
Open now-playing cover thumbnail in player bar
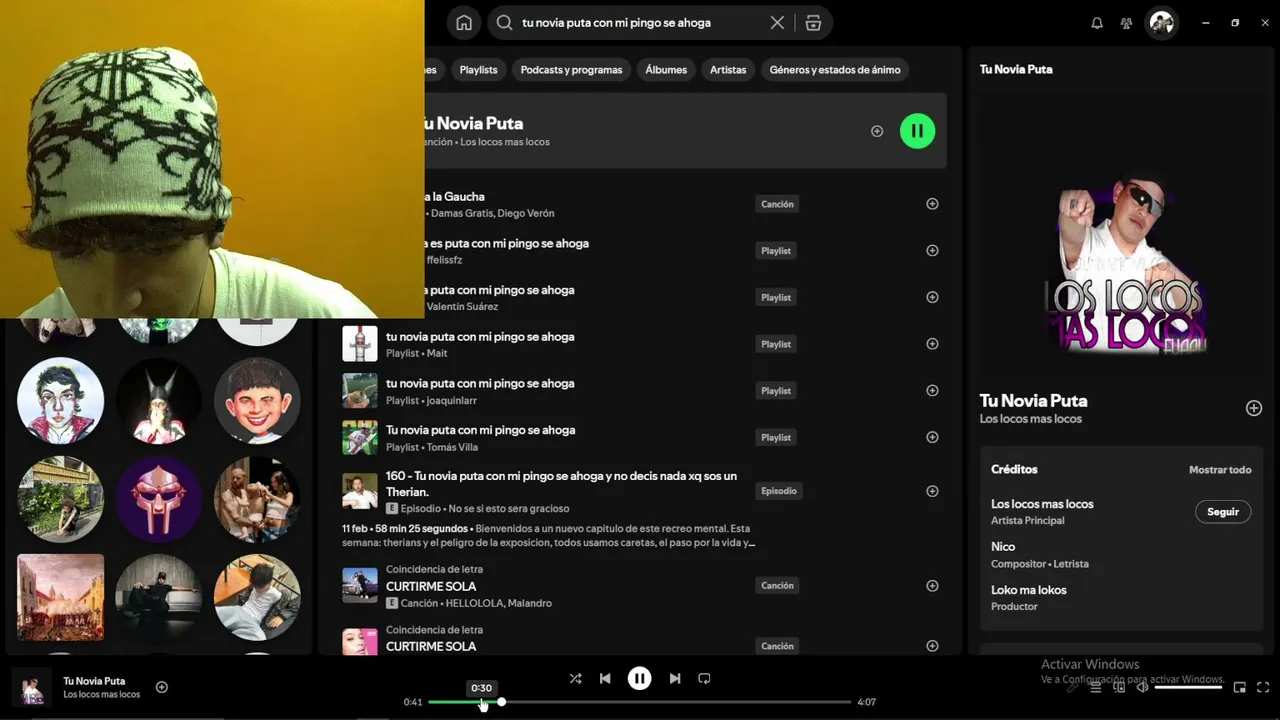tap(31, 687)
